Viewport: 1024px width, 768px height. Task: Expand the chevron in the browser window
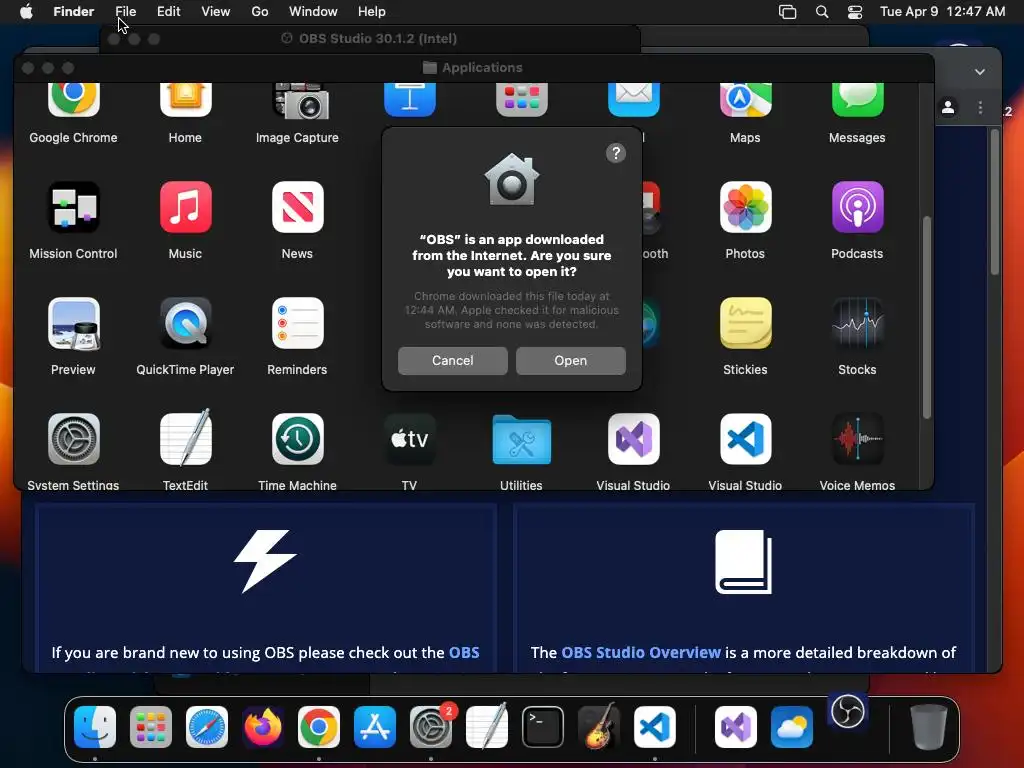[980, 72]
